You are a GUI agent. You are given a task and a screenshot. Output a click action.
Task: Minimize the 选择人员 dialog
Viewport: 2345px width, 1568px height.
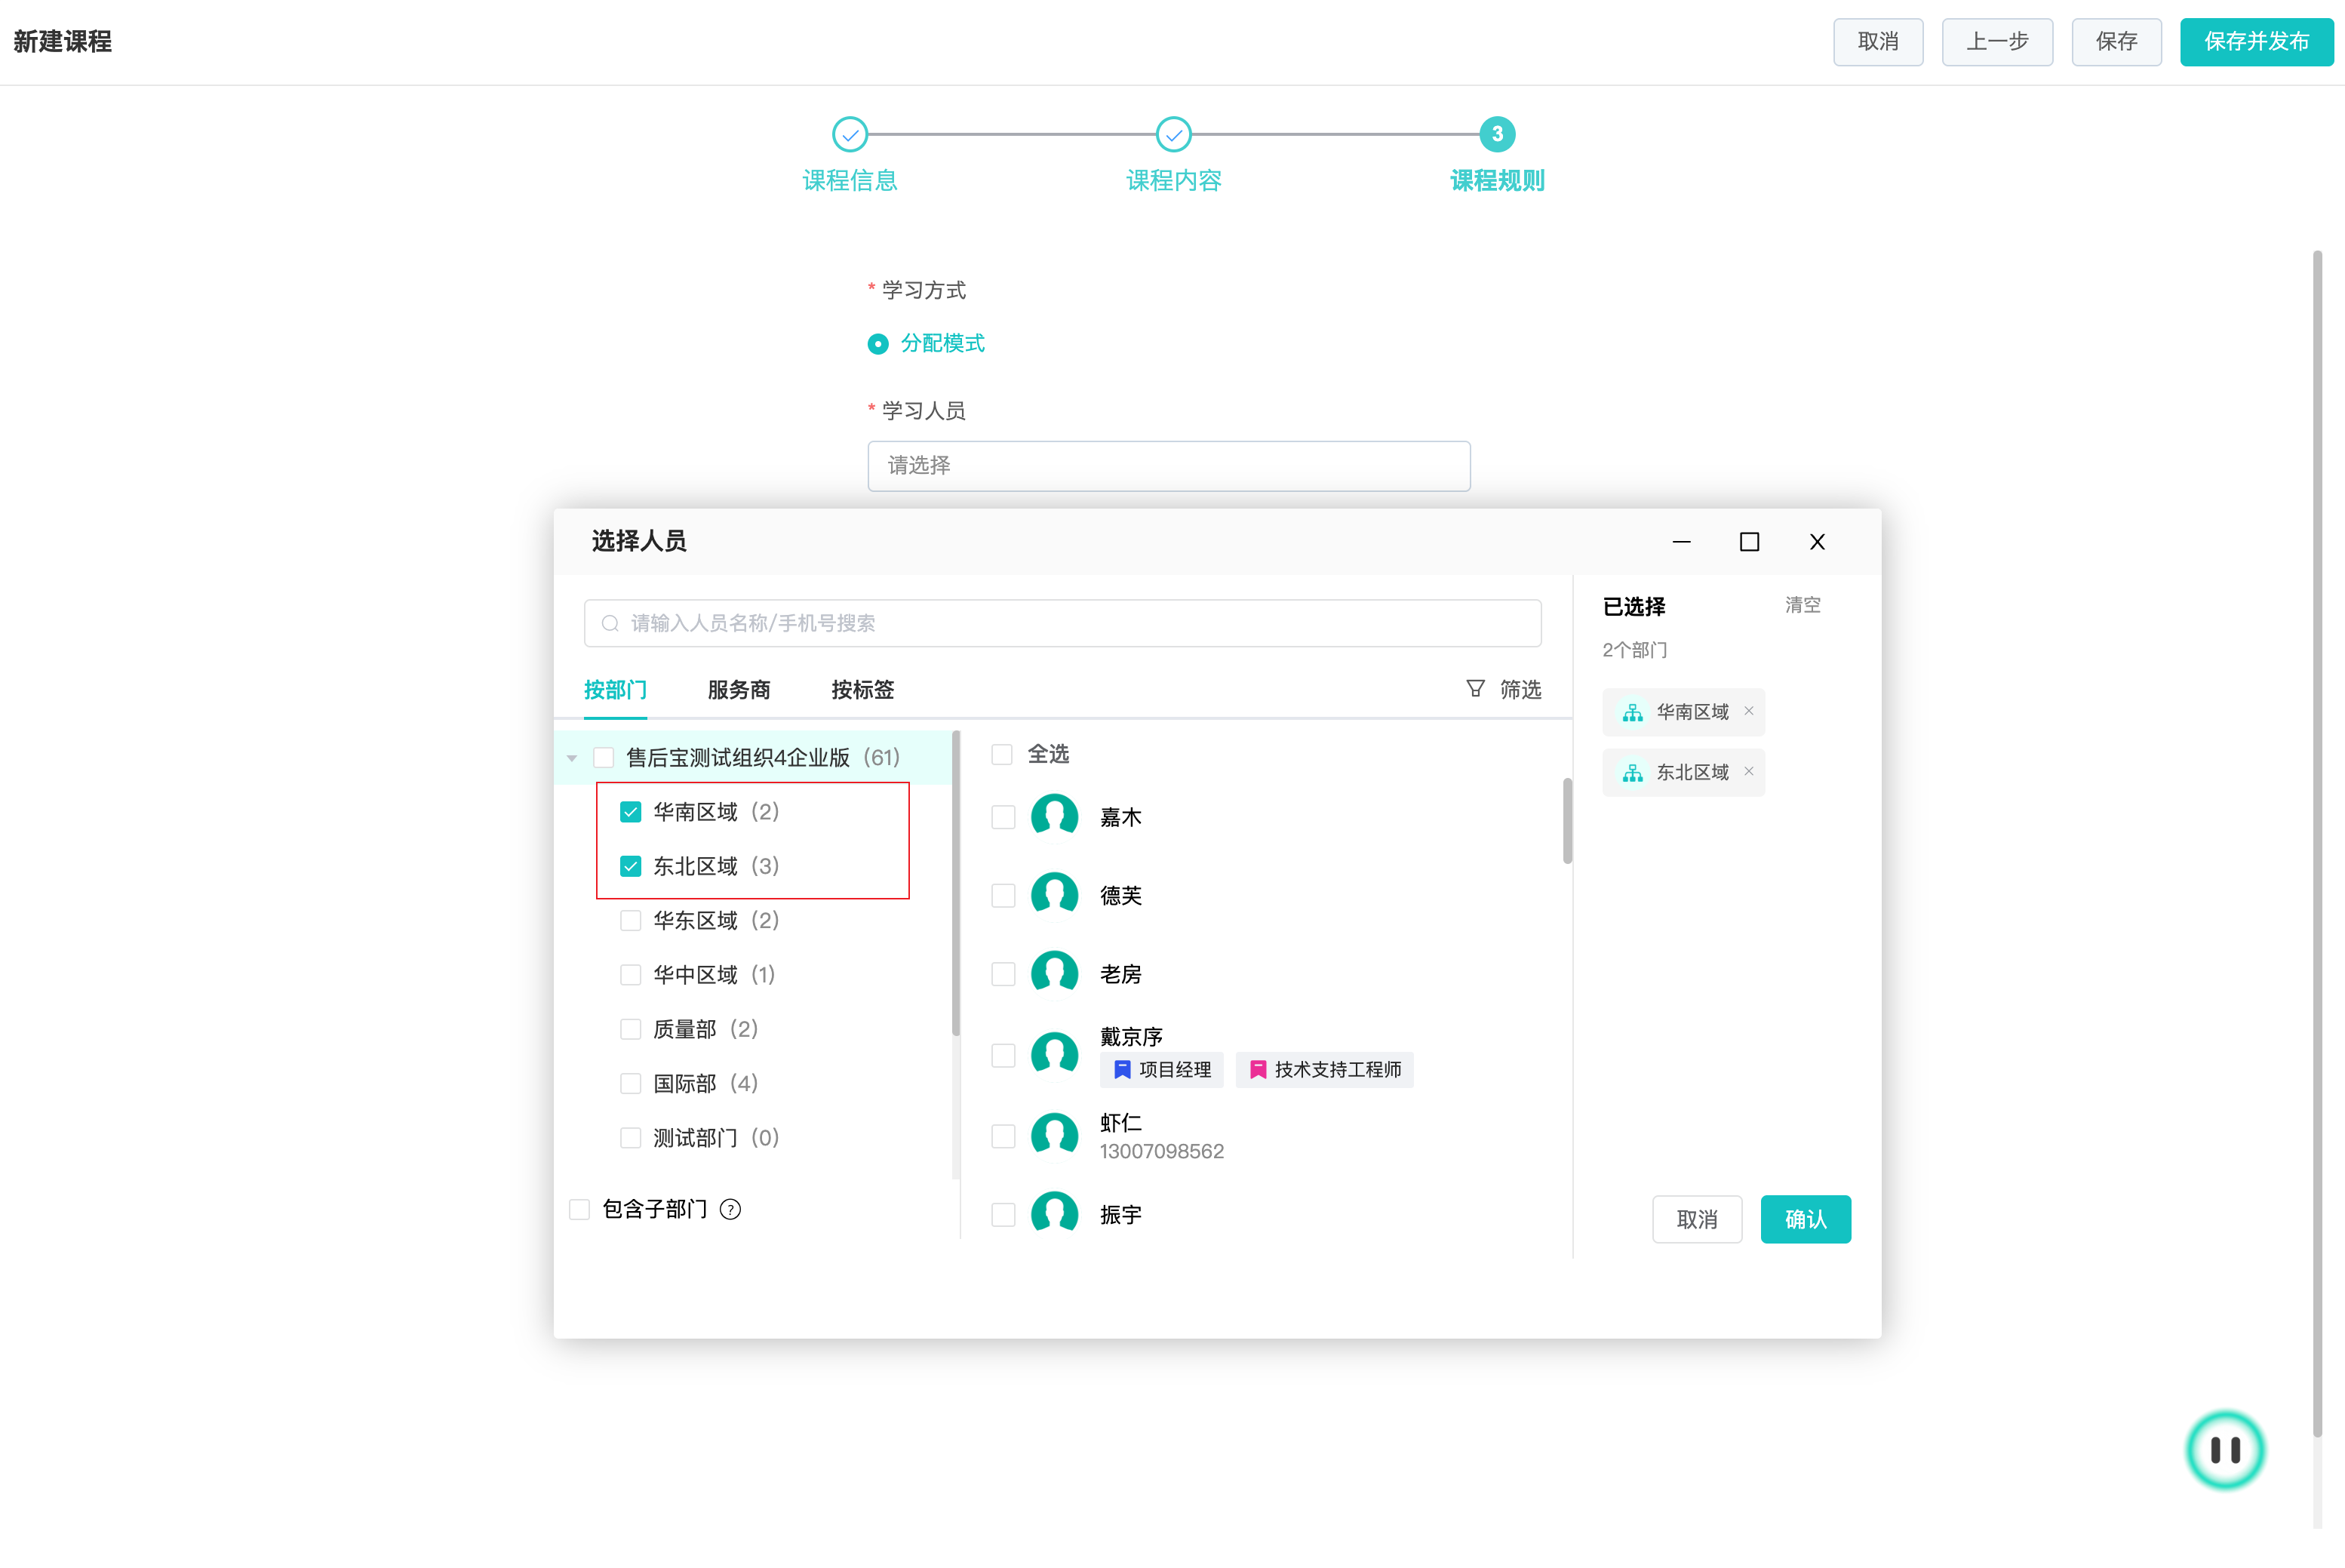point(1681,541)
